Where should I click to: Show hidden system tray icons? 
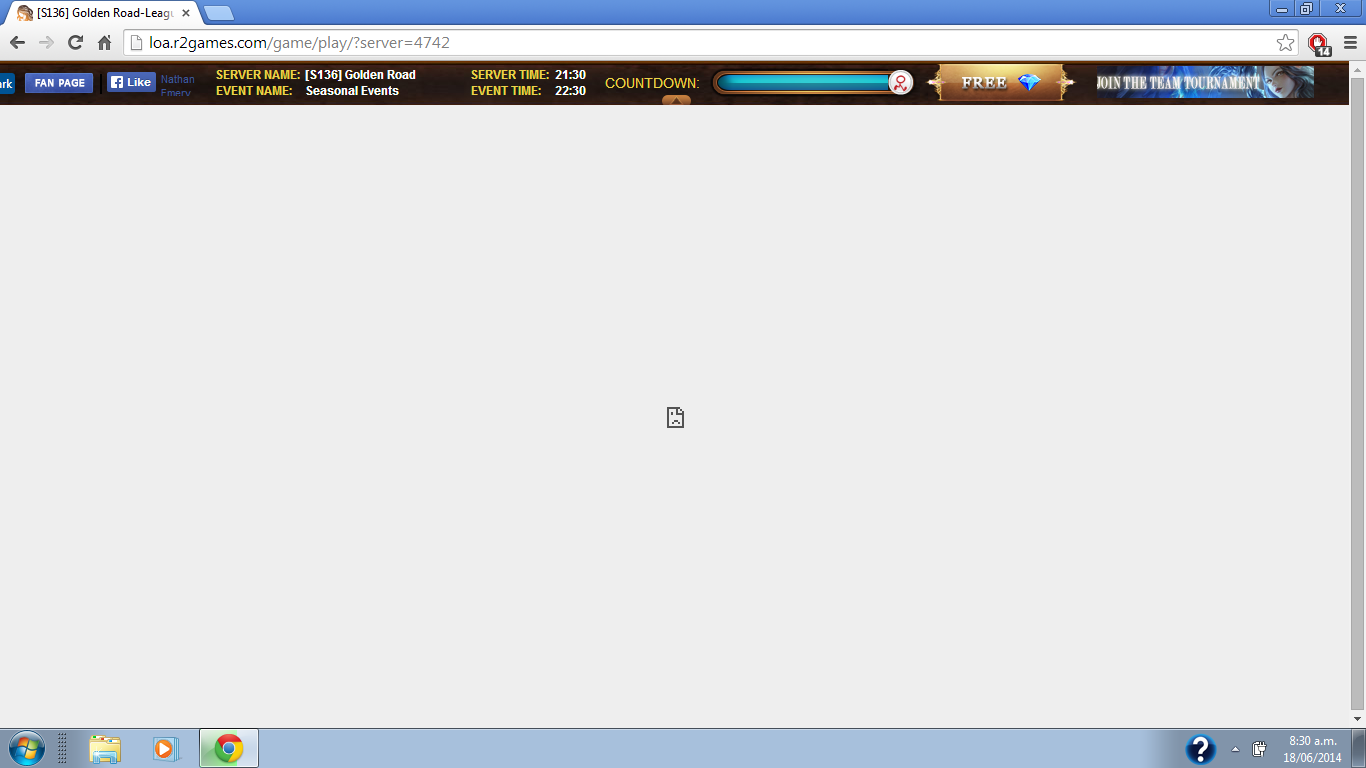[x=1235, y=749]
